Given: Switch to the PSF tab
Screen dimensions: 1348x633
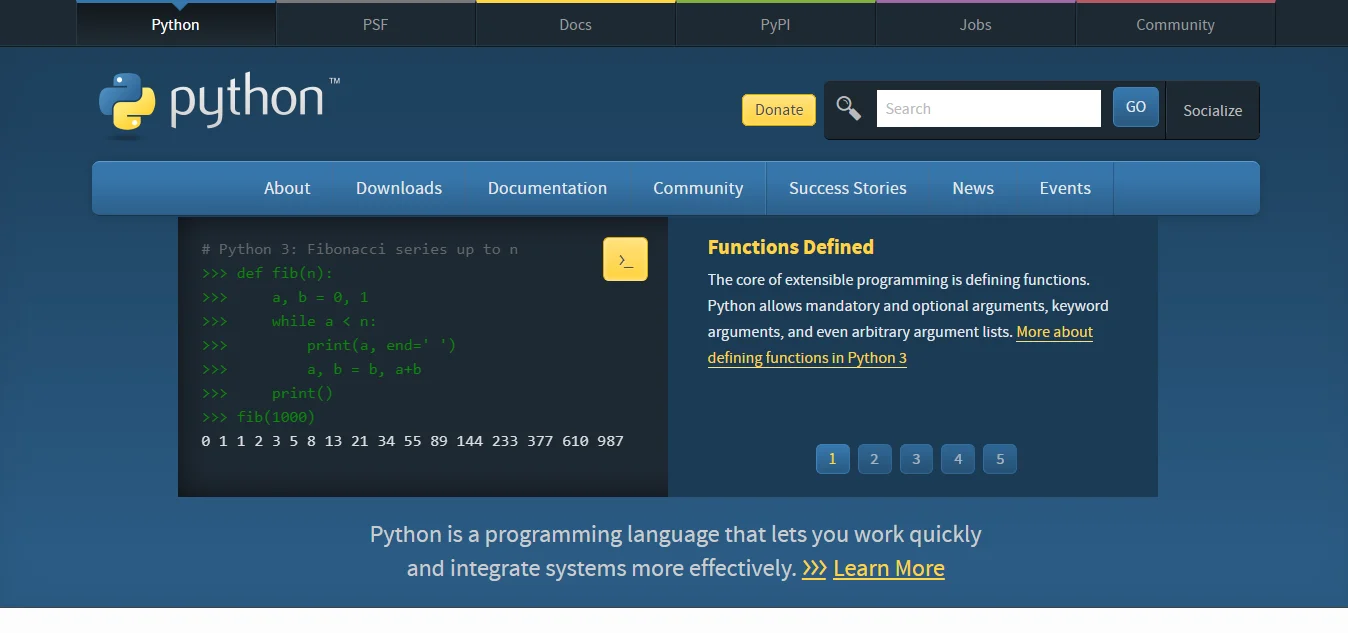Looking at the screenshot, I should point(375,24).
